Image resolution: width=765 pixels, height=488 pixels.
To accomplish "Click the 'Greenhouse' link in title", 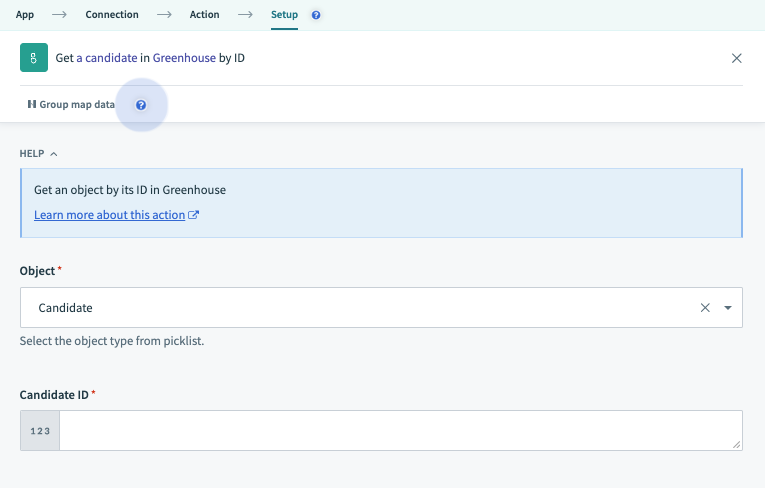I will pyautogui.click(x=184, y=58).
